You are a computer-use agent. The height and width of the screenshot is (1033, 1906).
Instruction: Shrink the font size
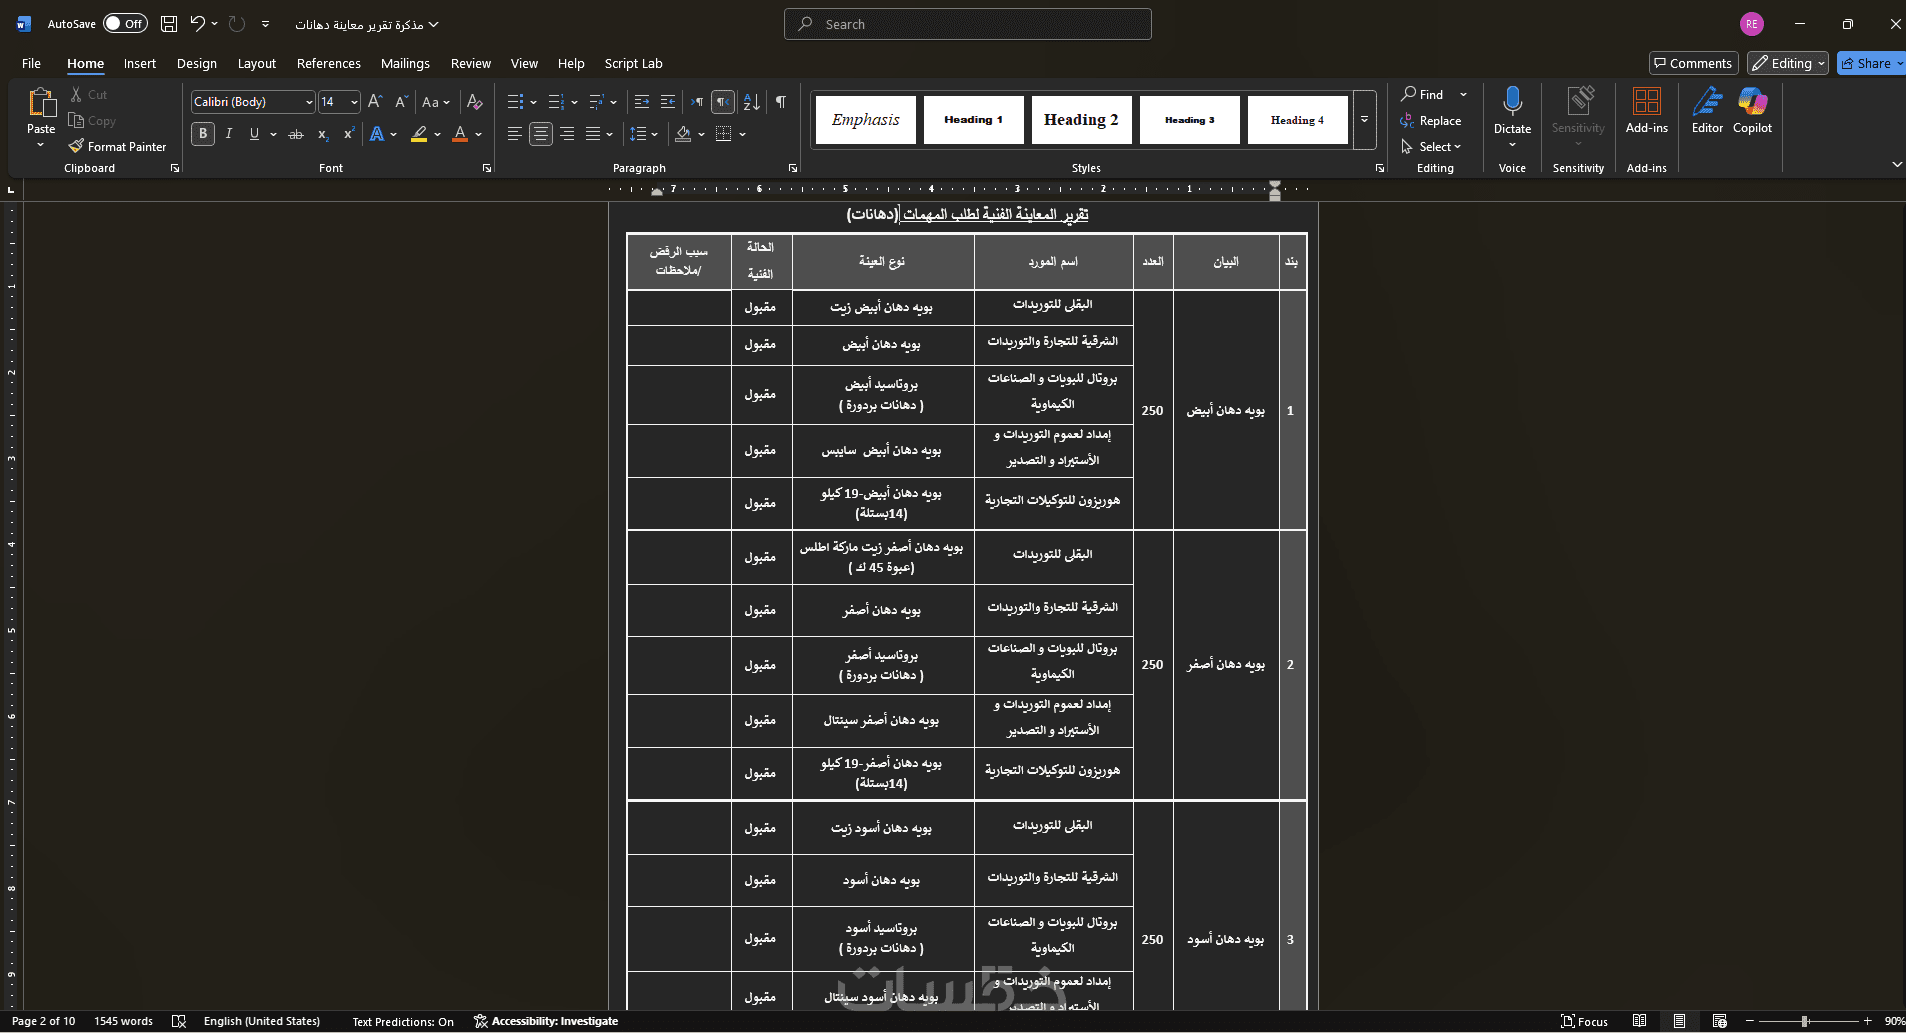tap(401, 102)
